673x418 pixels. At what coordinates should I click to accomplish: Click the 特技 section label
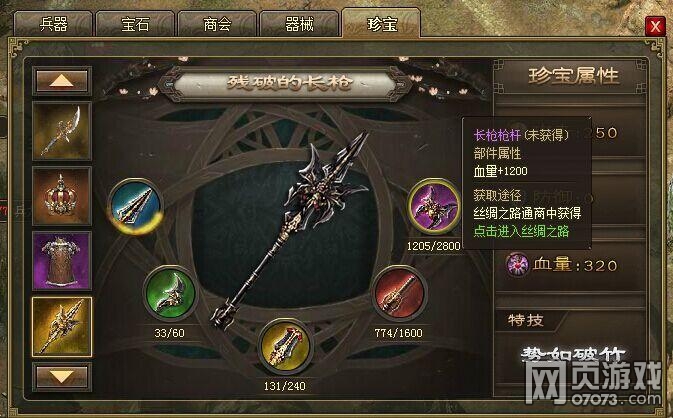click(x=526, y=320)
